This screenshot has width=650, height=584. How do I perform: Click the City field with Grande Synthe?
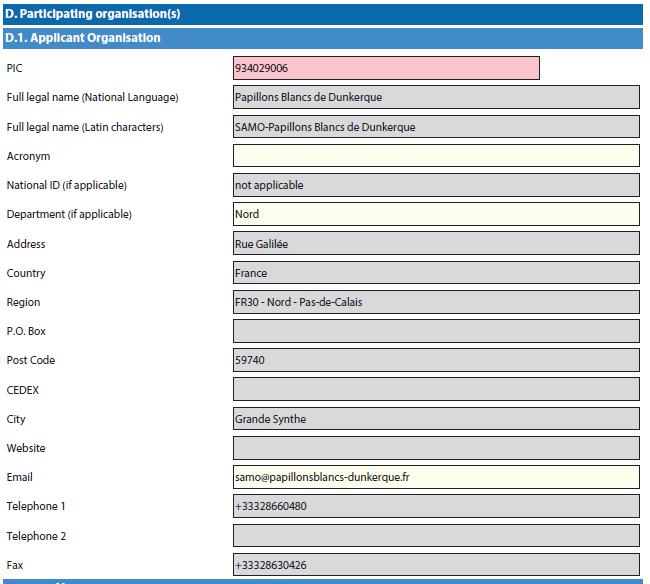click(x=436, y=419)
